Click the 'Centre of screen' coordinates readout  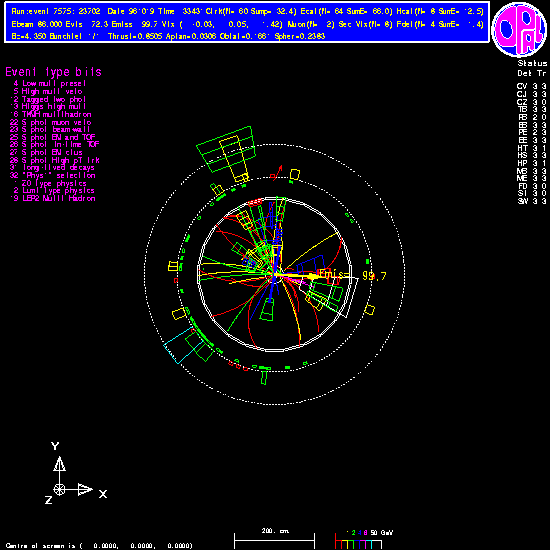tap(99, 546)
